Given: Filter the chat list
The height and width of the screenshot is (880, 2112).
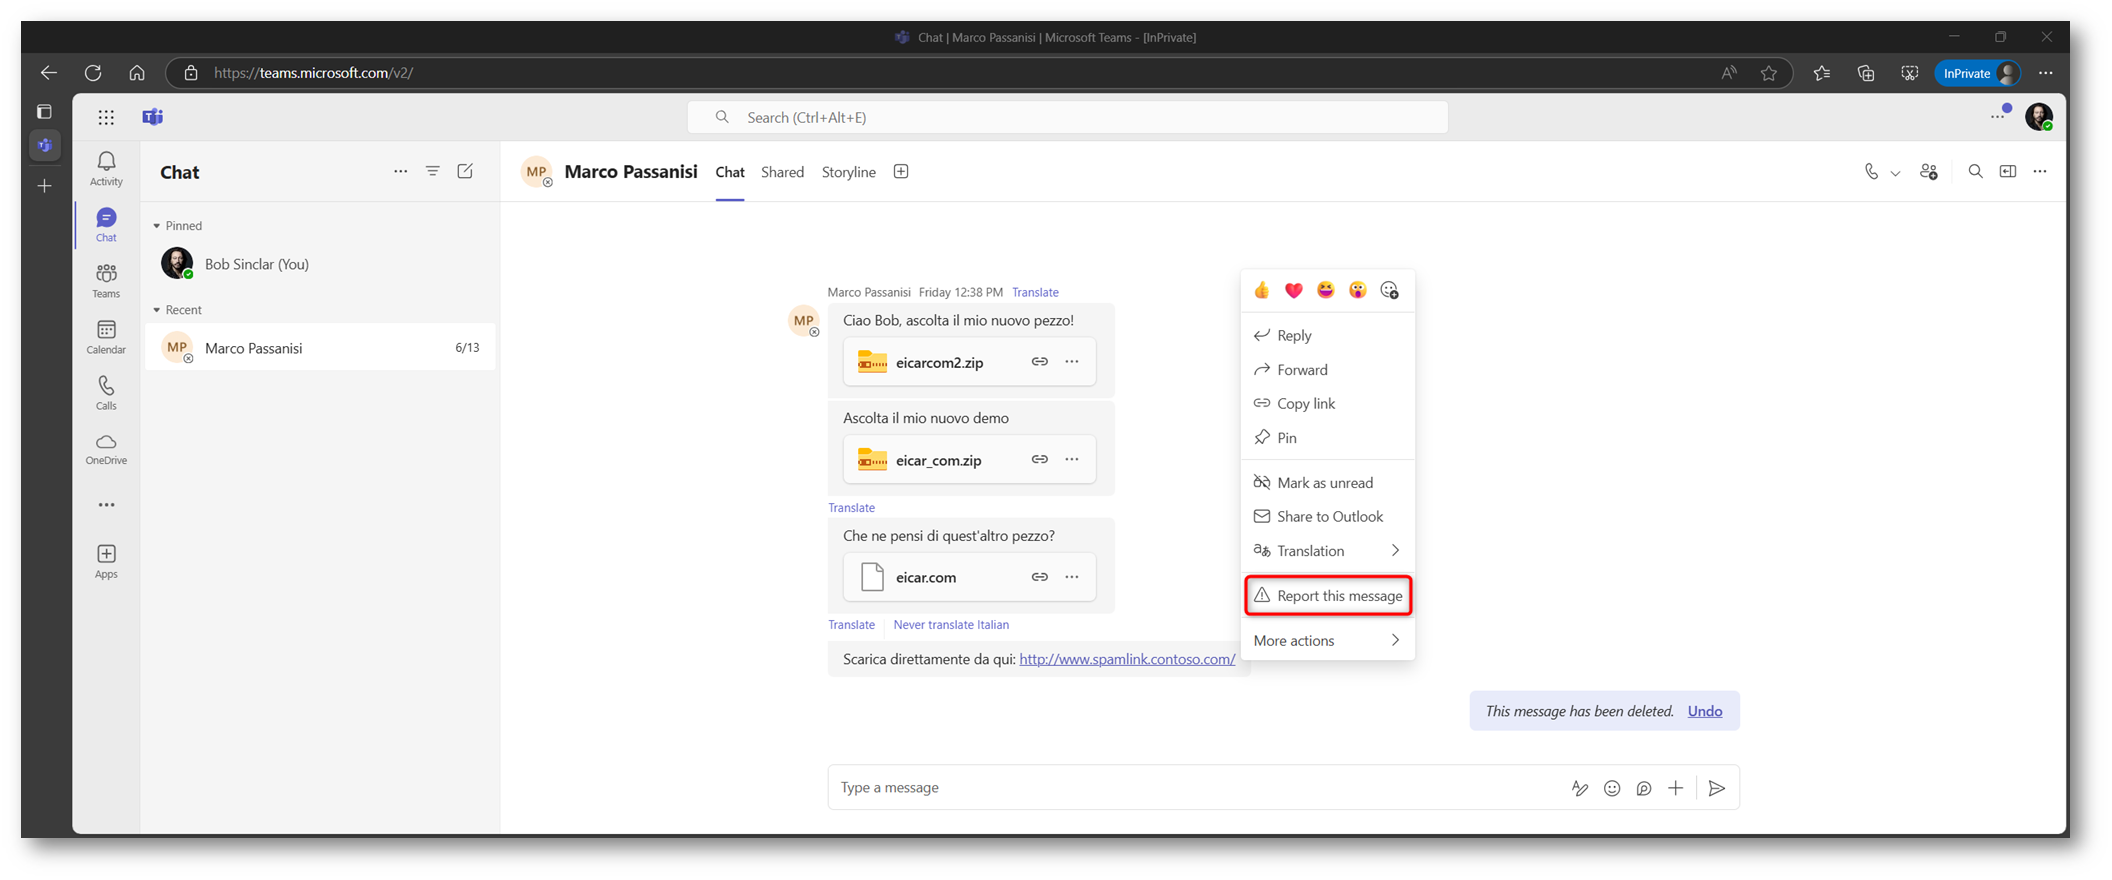Looking at the screenshot, I should click(x=432, y=171).
